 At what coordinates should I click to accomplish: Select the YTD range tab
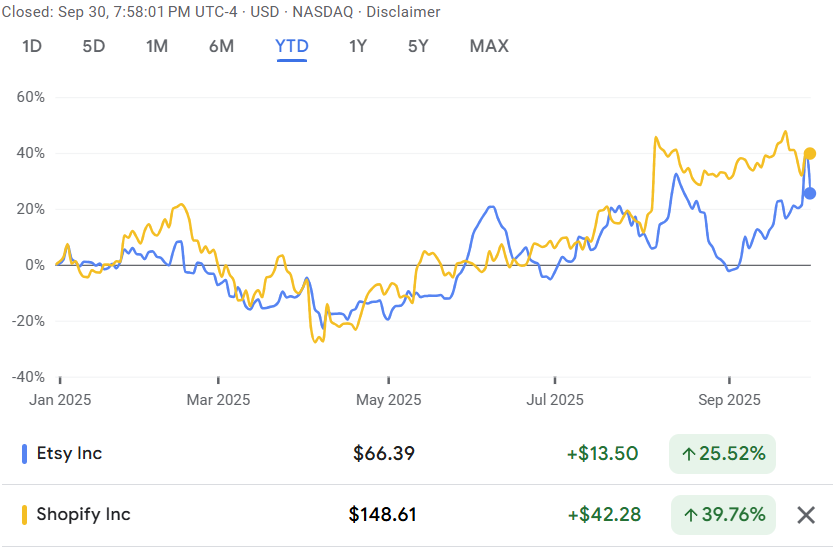[292, 46]
